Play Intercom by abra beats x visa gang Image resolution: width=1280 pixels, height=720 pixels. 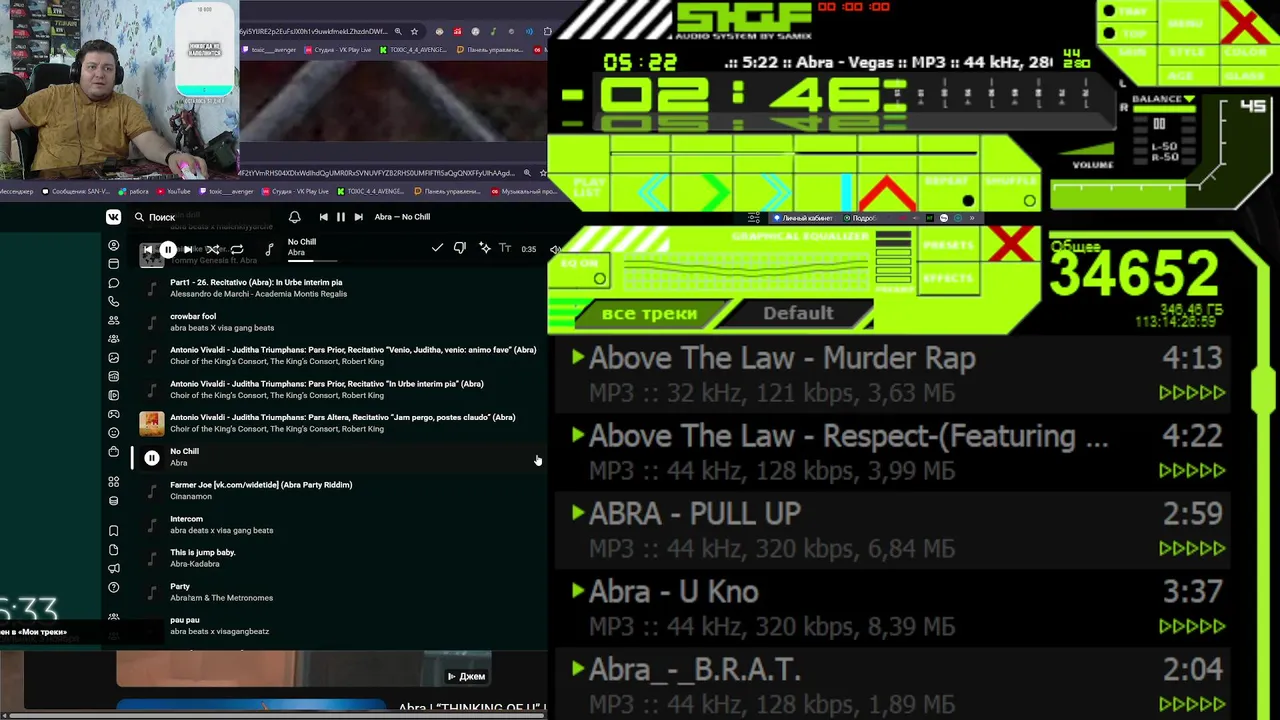pyautogui.click(x=152, y=525)
